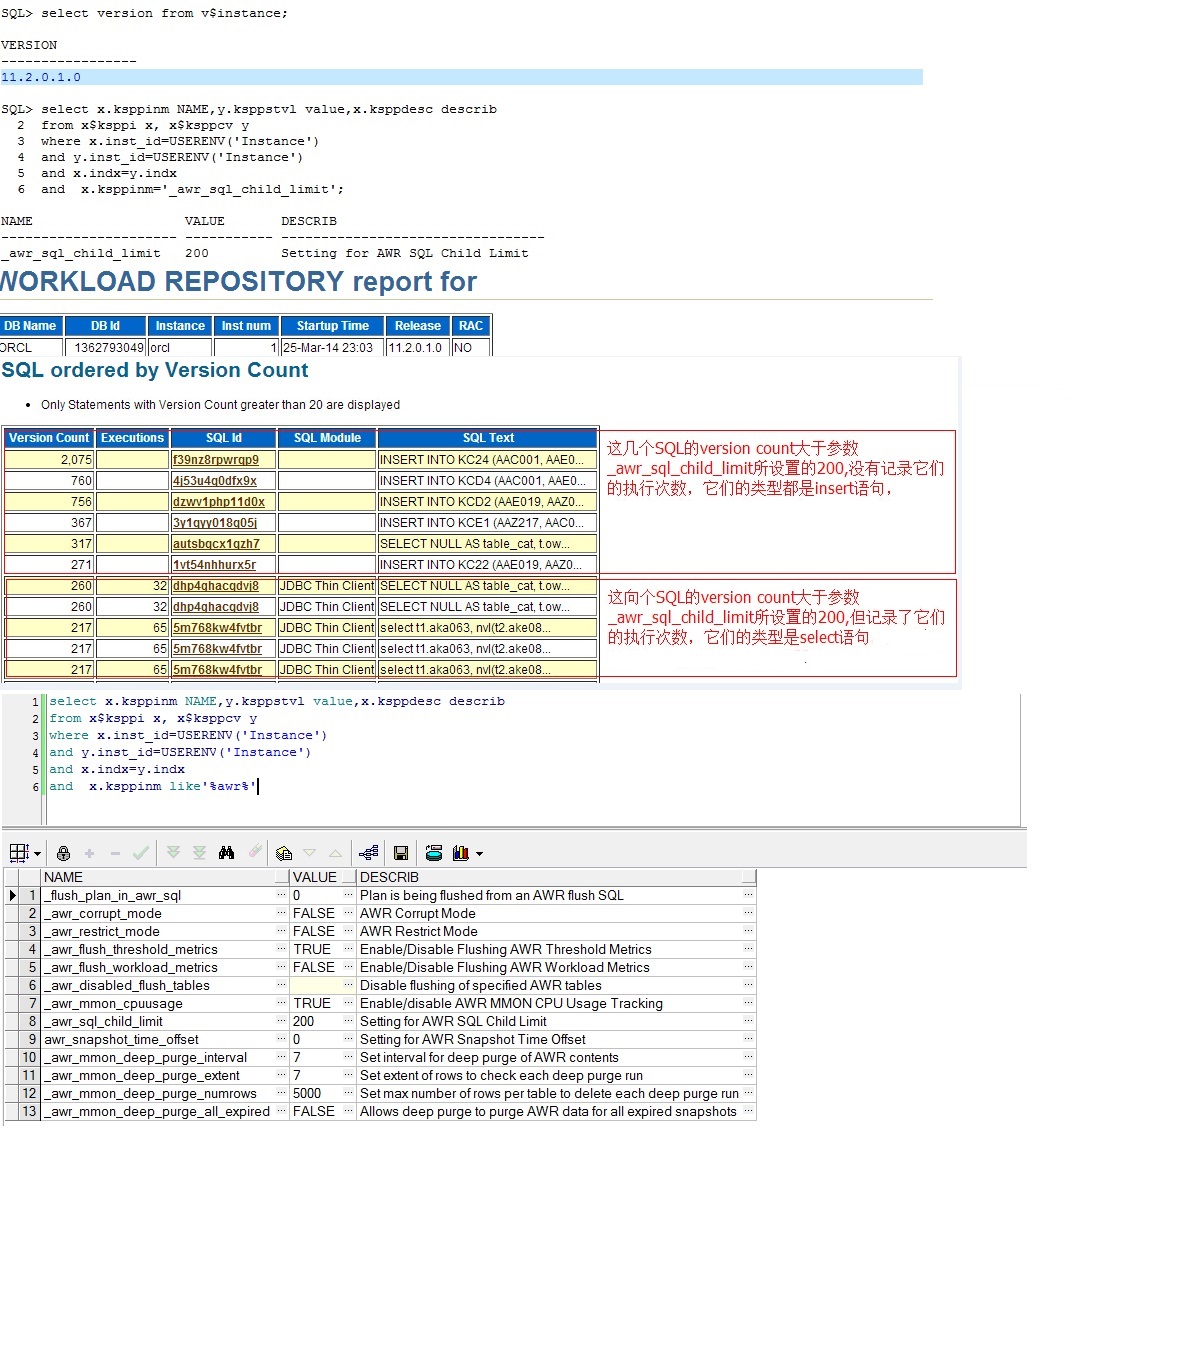
Task: Select the 2,075 version count cell
Action: (49, 460)
